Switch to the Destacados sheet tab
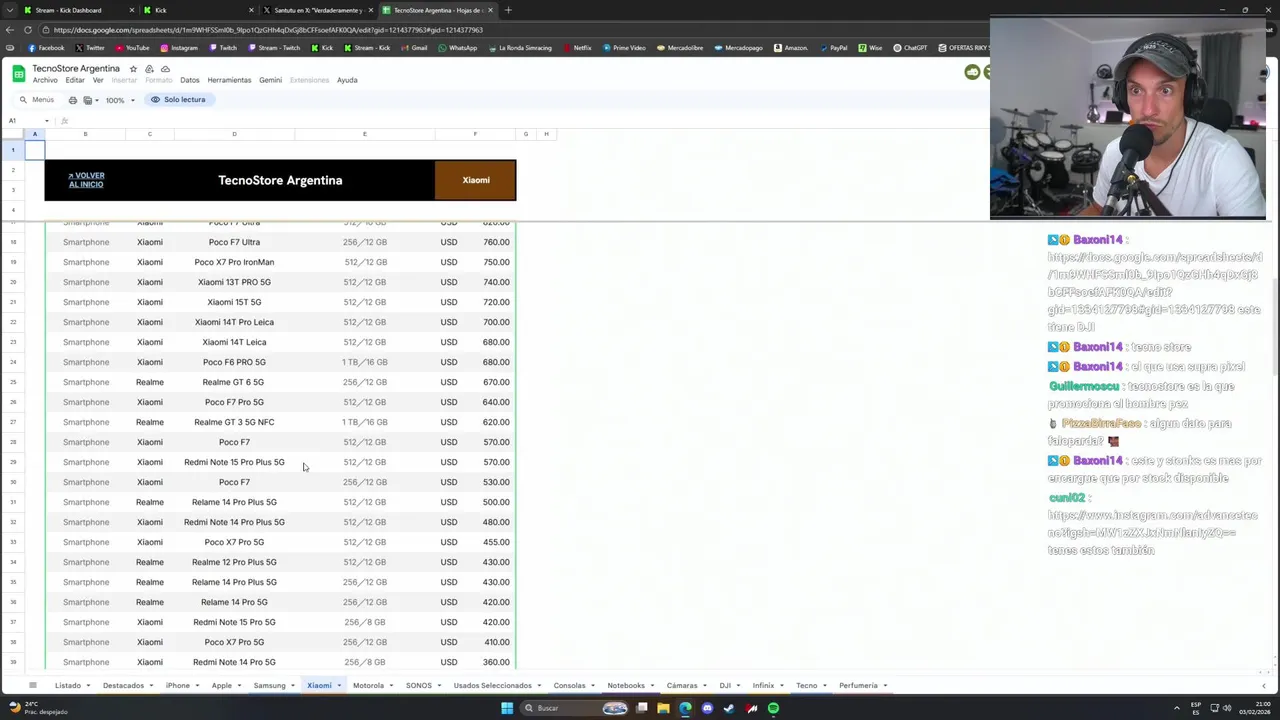The width and height of the screenshot is (1280, 720). click(x=123, y=686)
